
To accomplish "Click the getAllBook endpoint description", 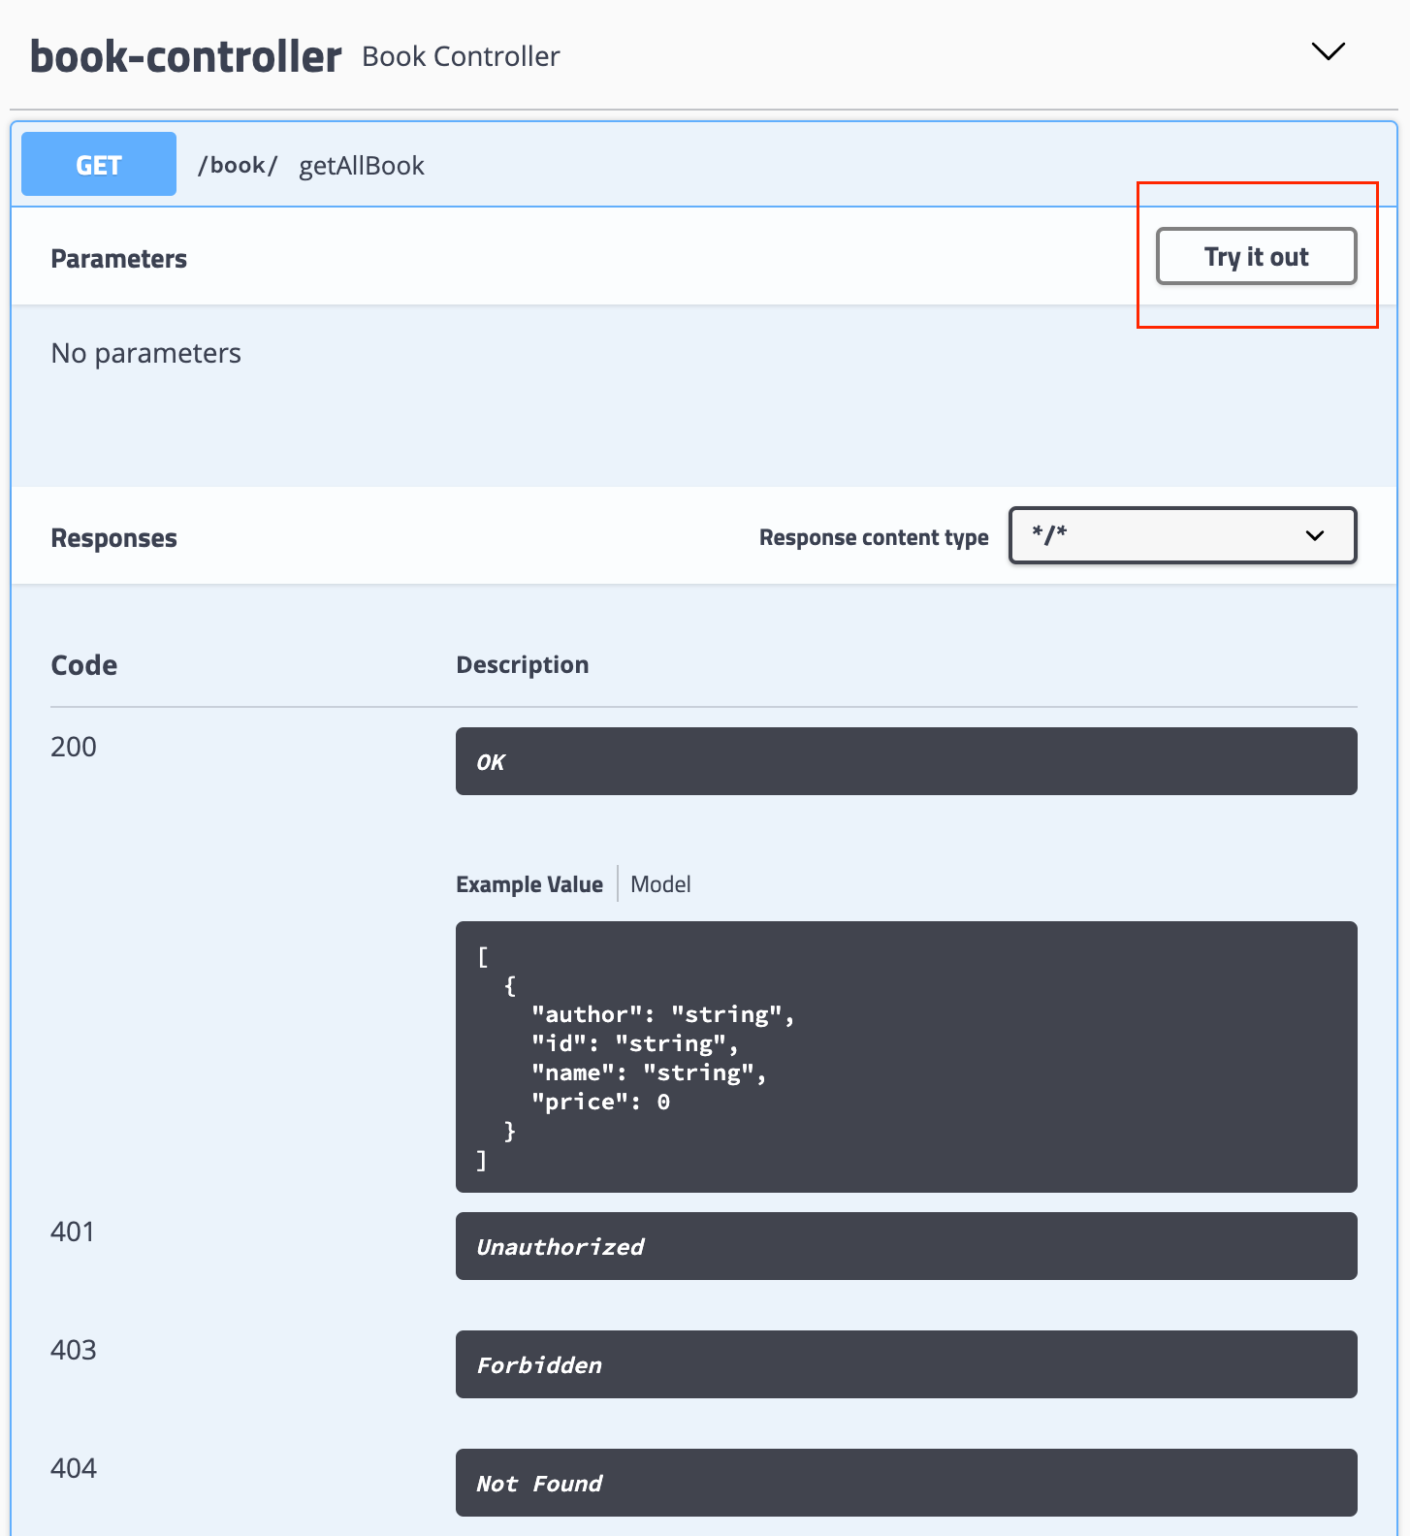I will (362, 164).
